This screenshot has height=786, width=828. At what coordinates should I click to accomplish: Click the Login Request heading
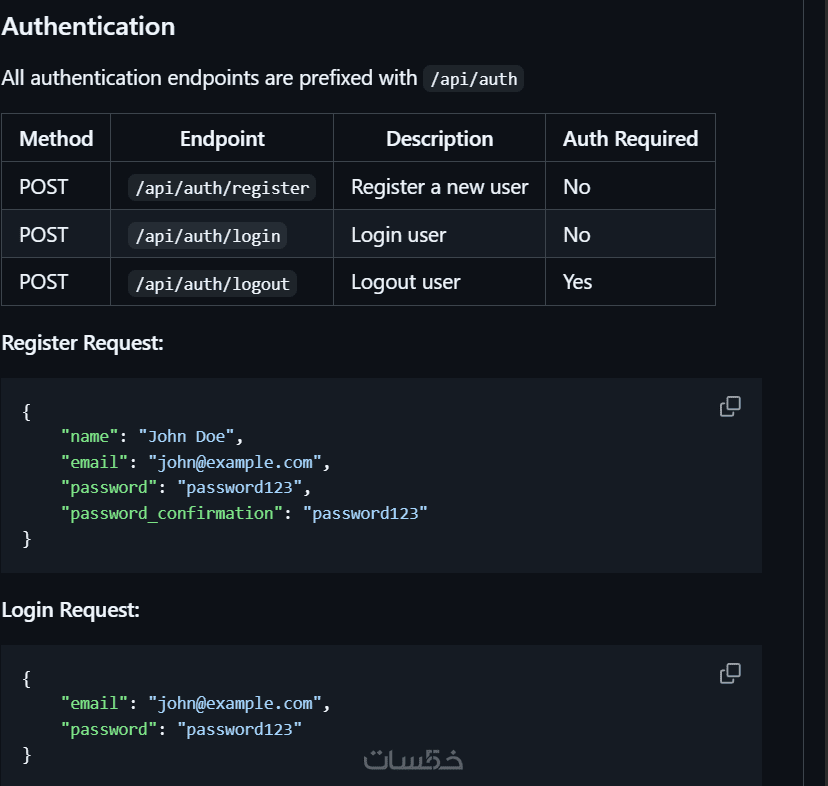(x=70, y=609)
